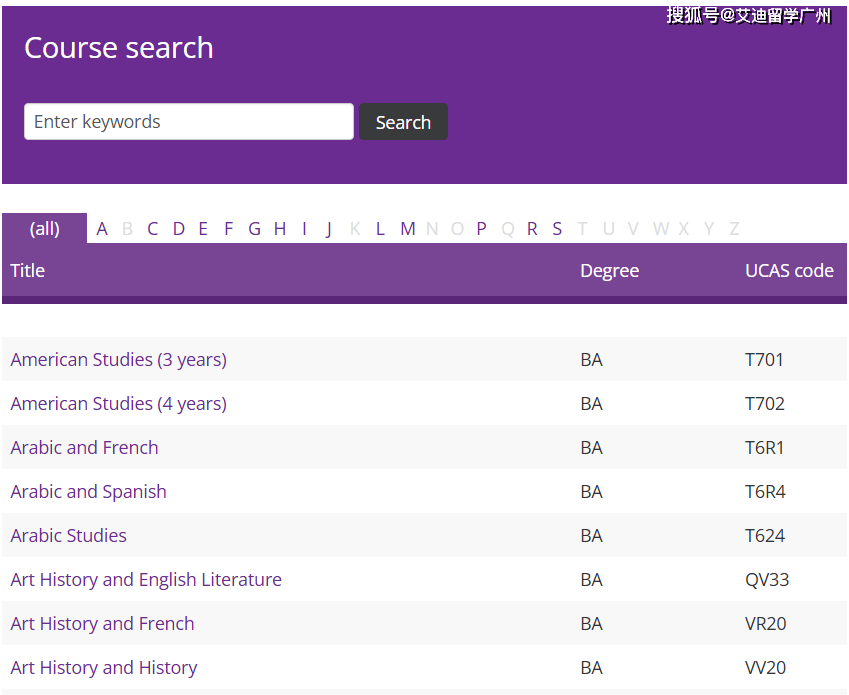Click the Degree column header
Image resolution: width=849 pixels, height=695 pixels.
click(x=610, y=271)
